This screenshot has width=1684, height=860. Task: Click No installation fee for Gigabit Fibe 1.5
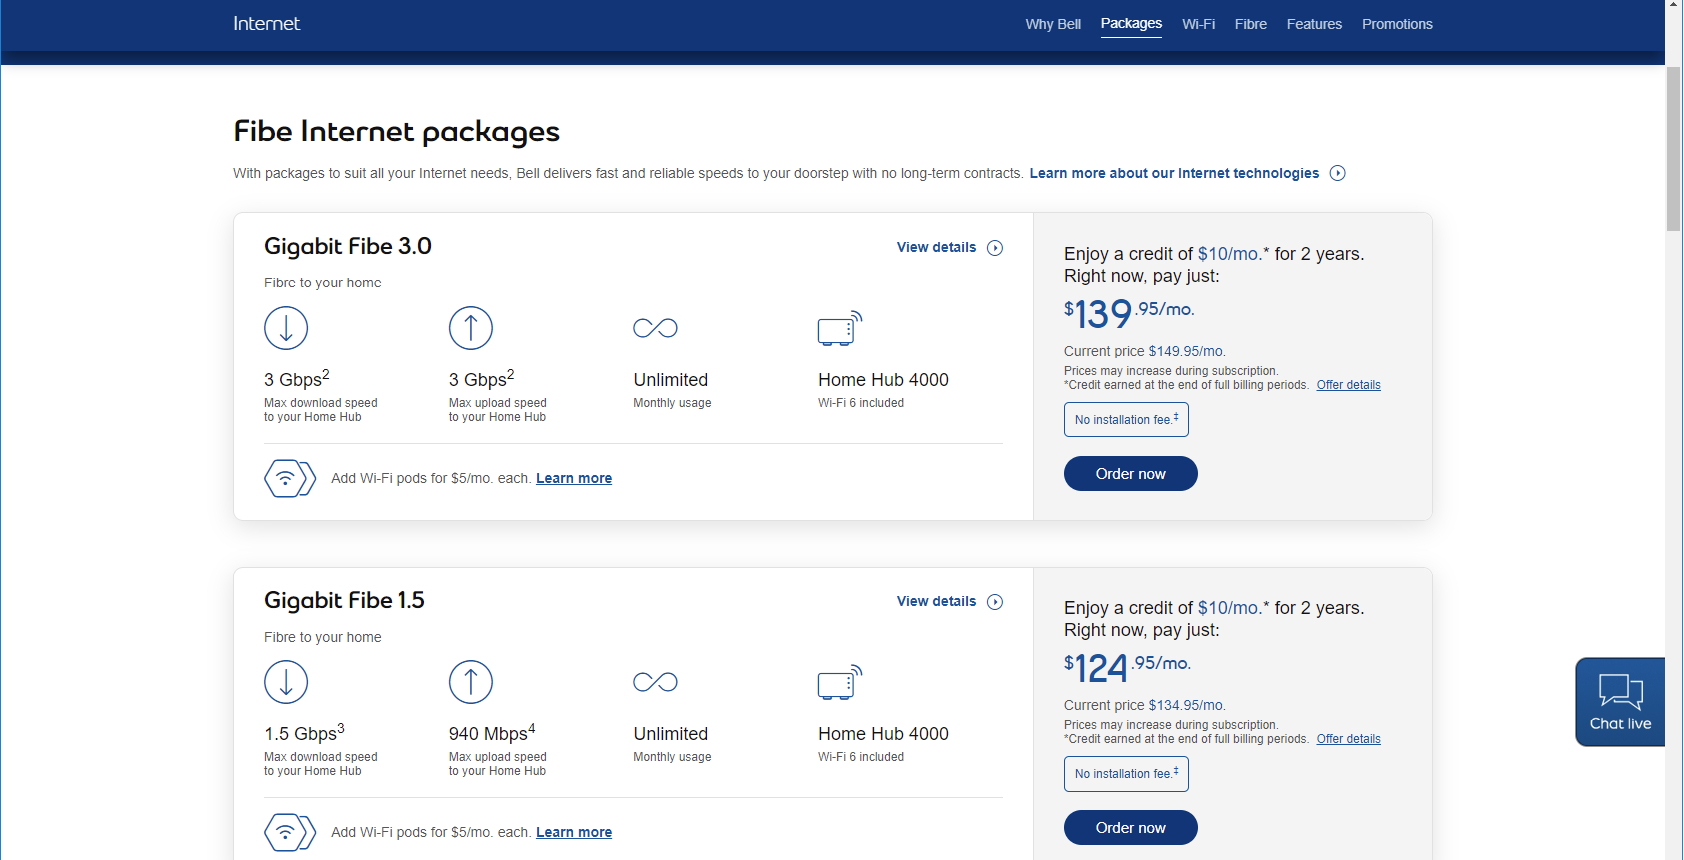(x=1126, y=773)
